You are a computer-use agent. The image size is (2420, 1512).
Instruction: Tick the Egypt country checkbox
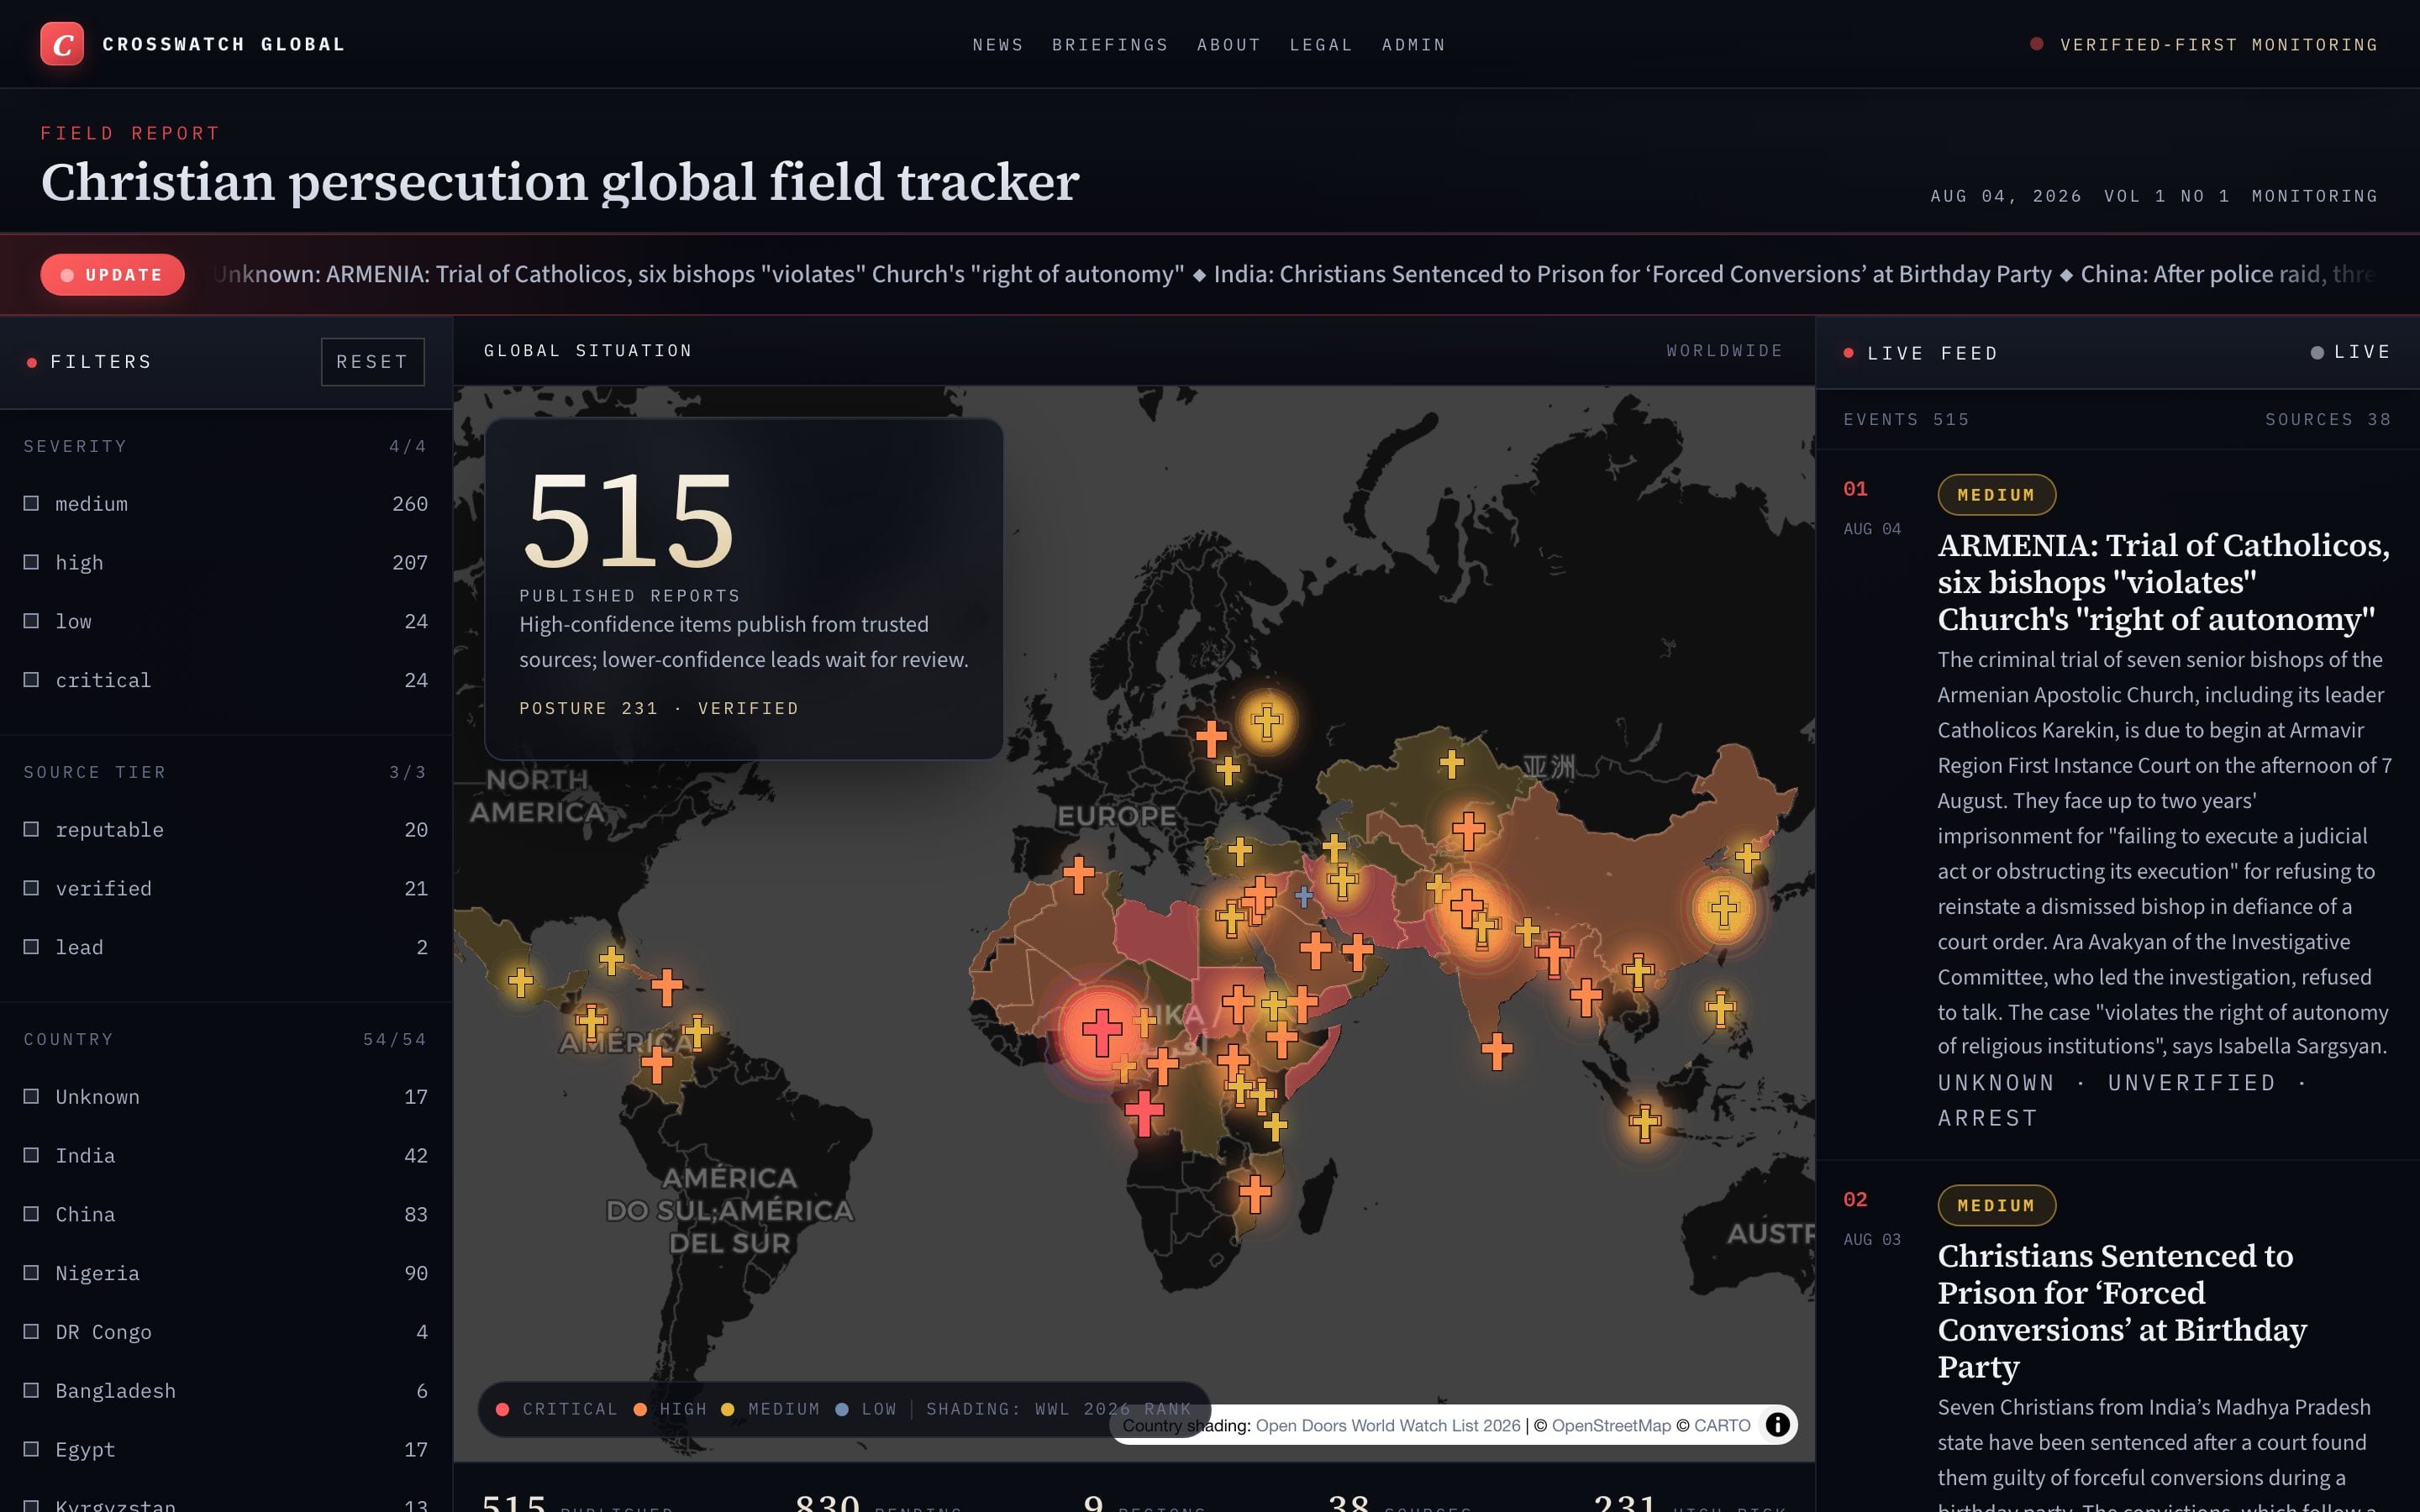click(31, 1449)
